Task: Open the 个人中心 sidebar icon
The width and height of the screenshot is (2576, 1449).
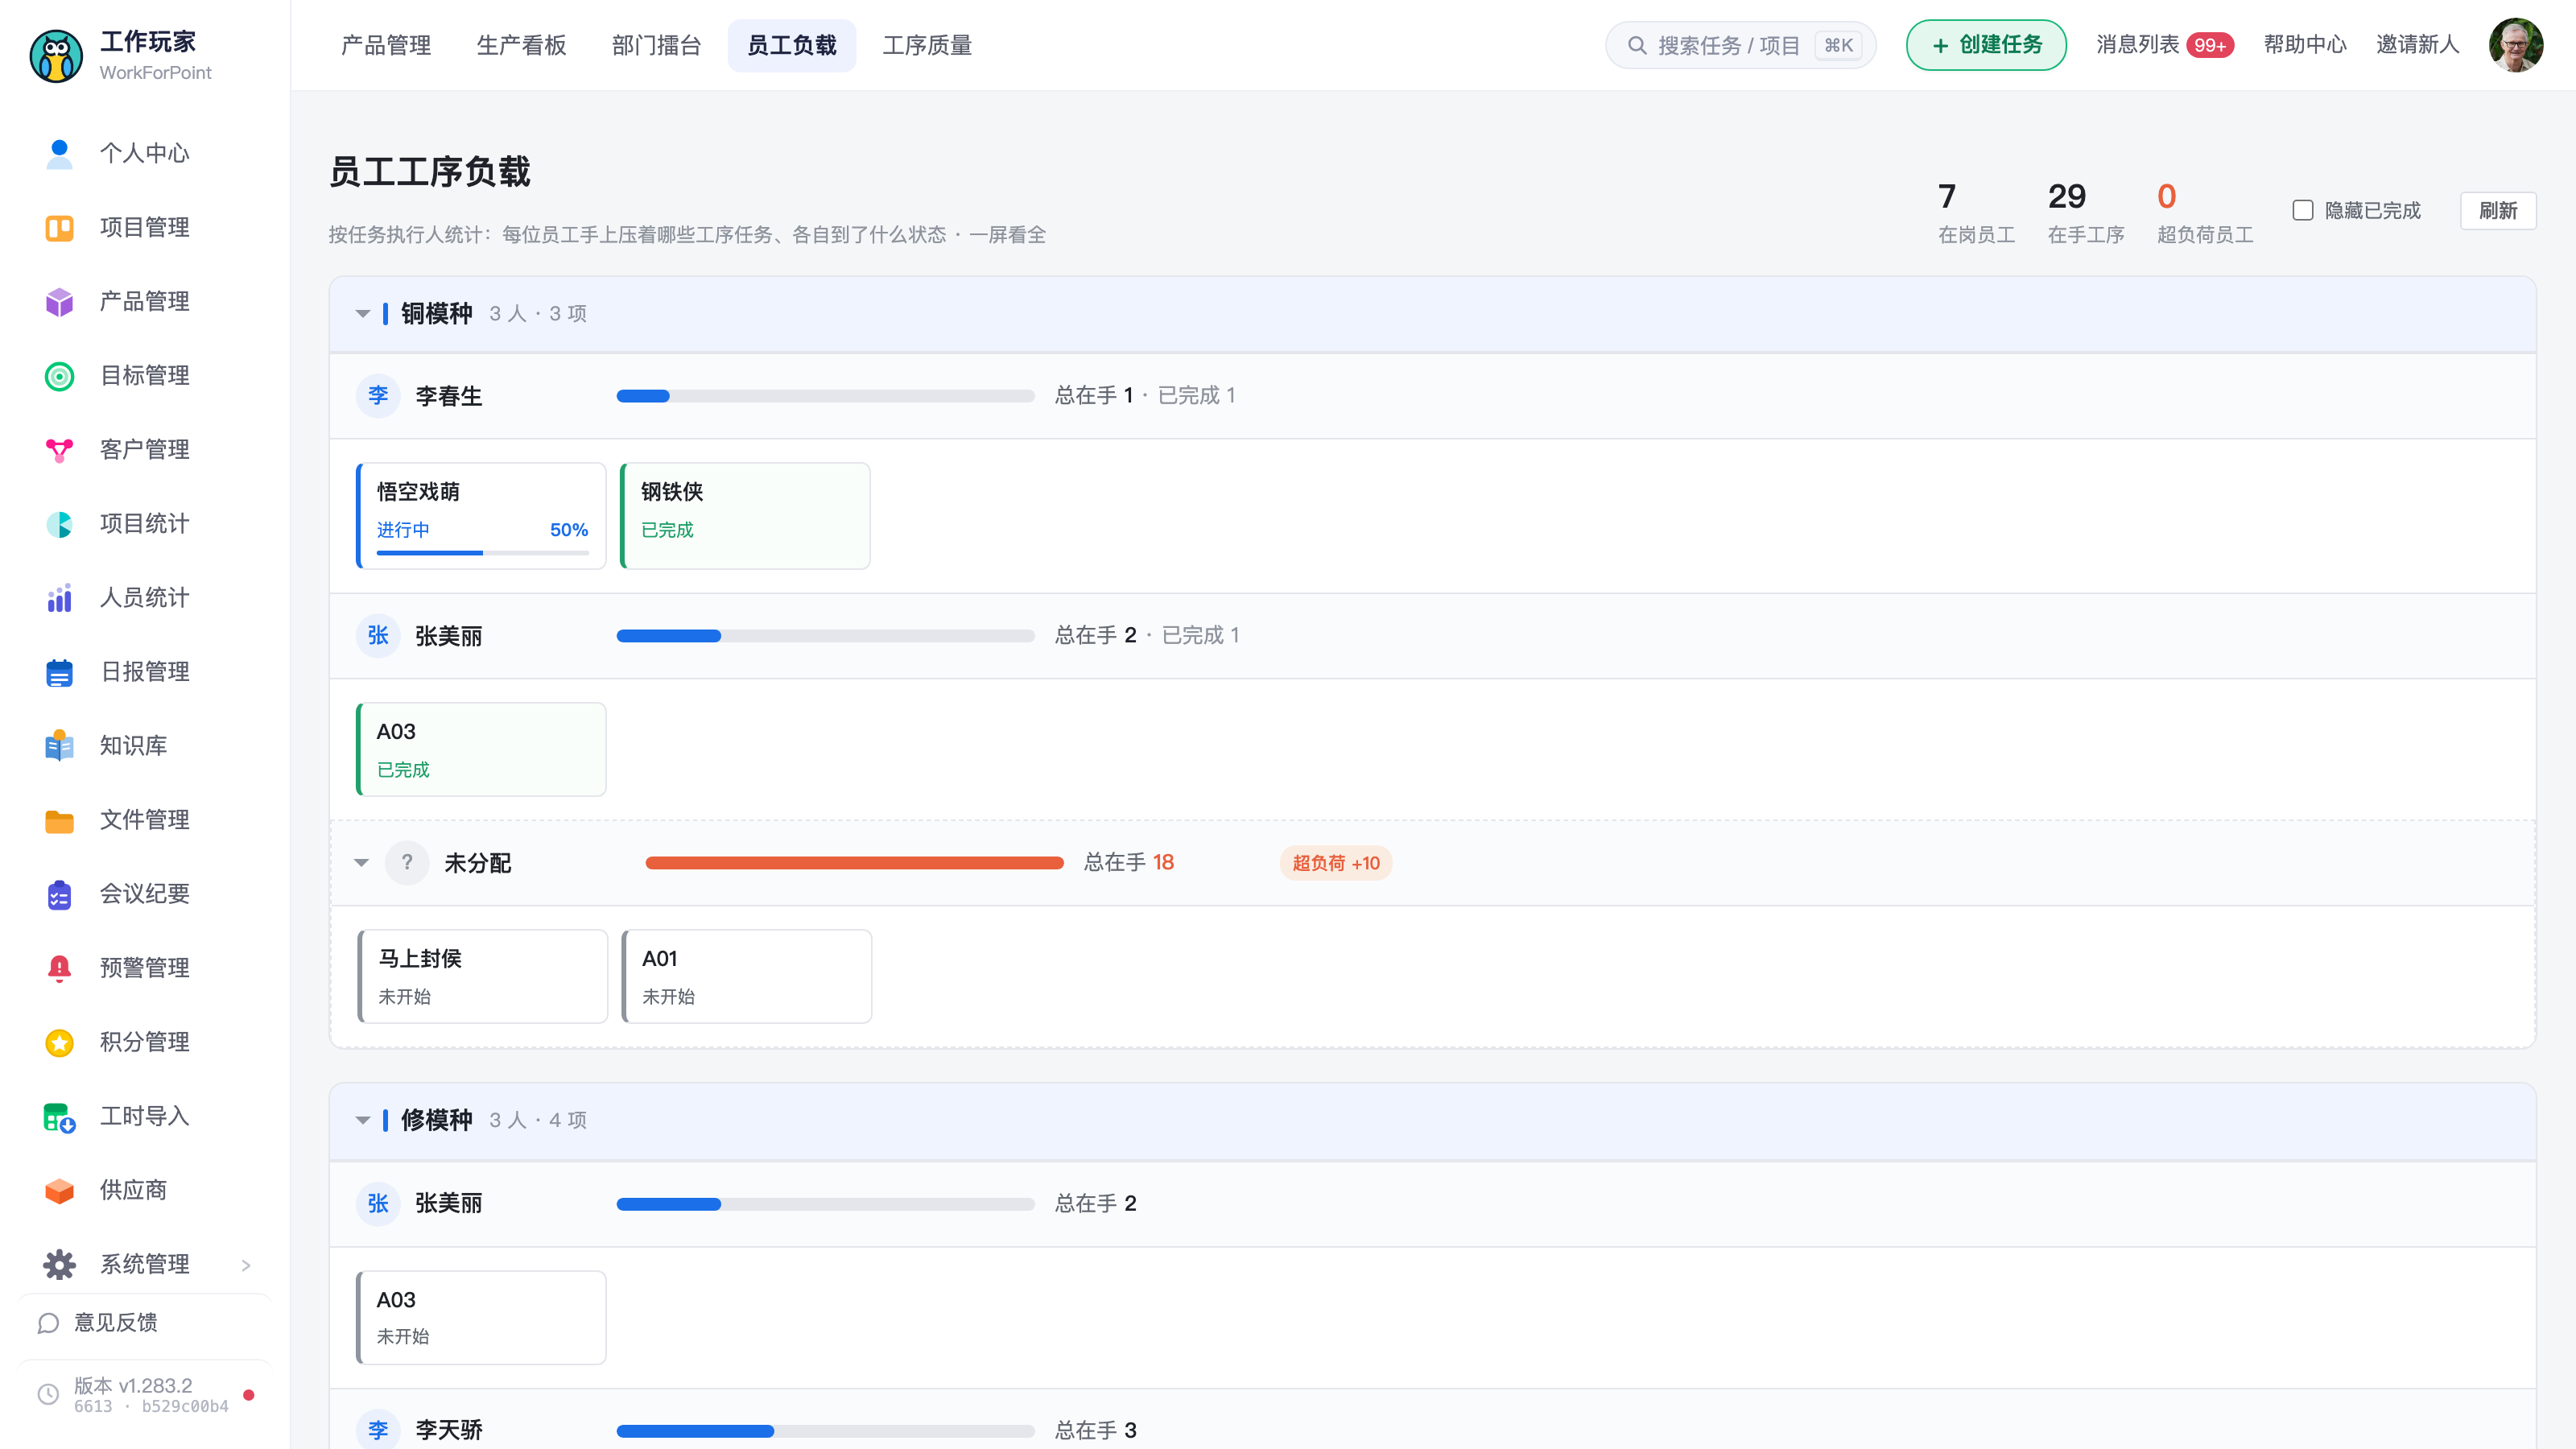Action: click(x=59, y=153)
